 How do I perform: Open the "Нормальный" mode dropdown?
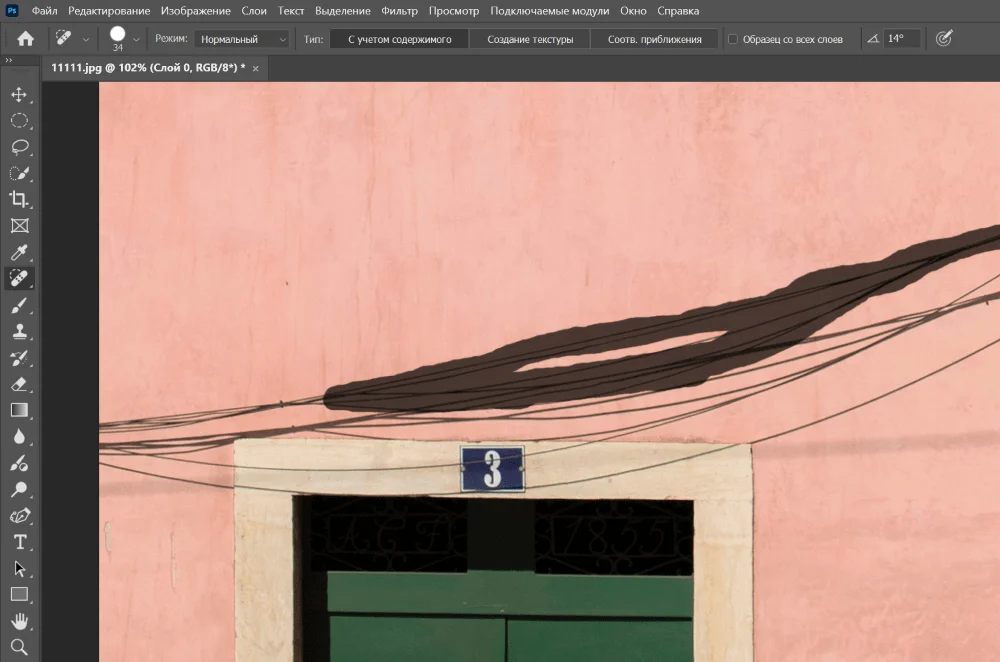241,39
